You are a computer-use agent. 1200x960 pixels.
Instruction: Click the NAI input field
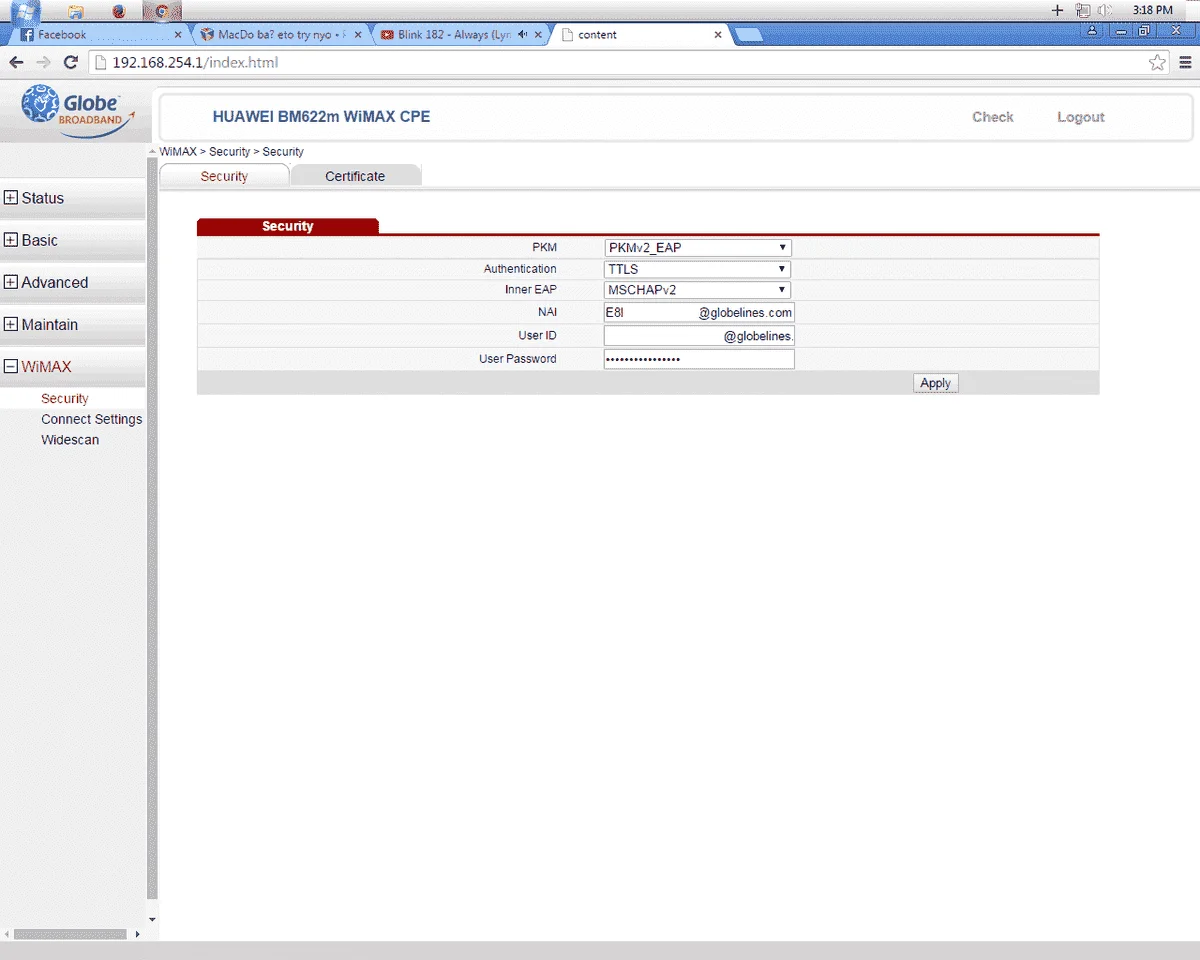(x=699, y=312)
